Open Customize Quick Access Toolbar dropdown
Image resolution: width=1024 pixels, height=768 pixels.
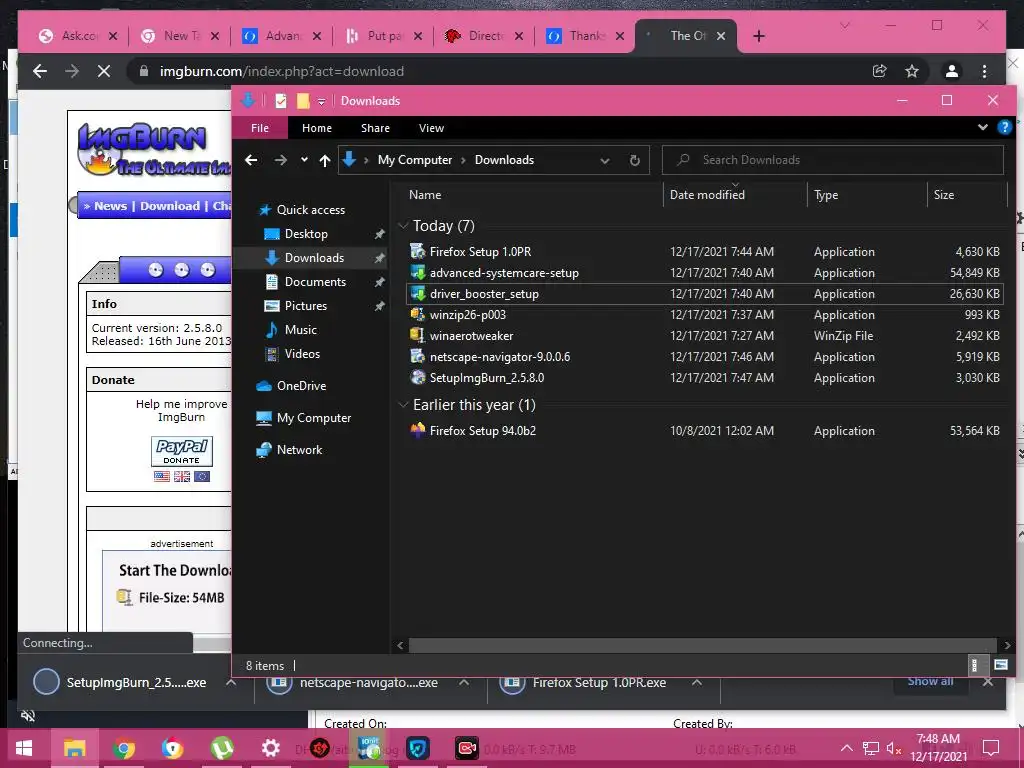click(321, 101)
